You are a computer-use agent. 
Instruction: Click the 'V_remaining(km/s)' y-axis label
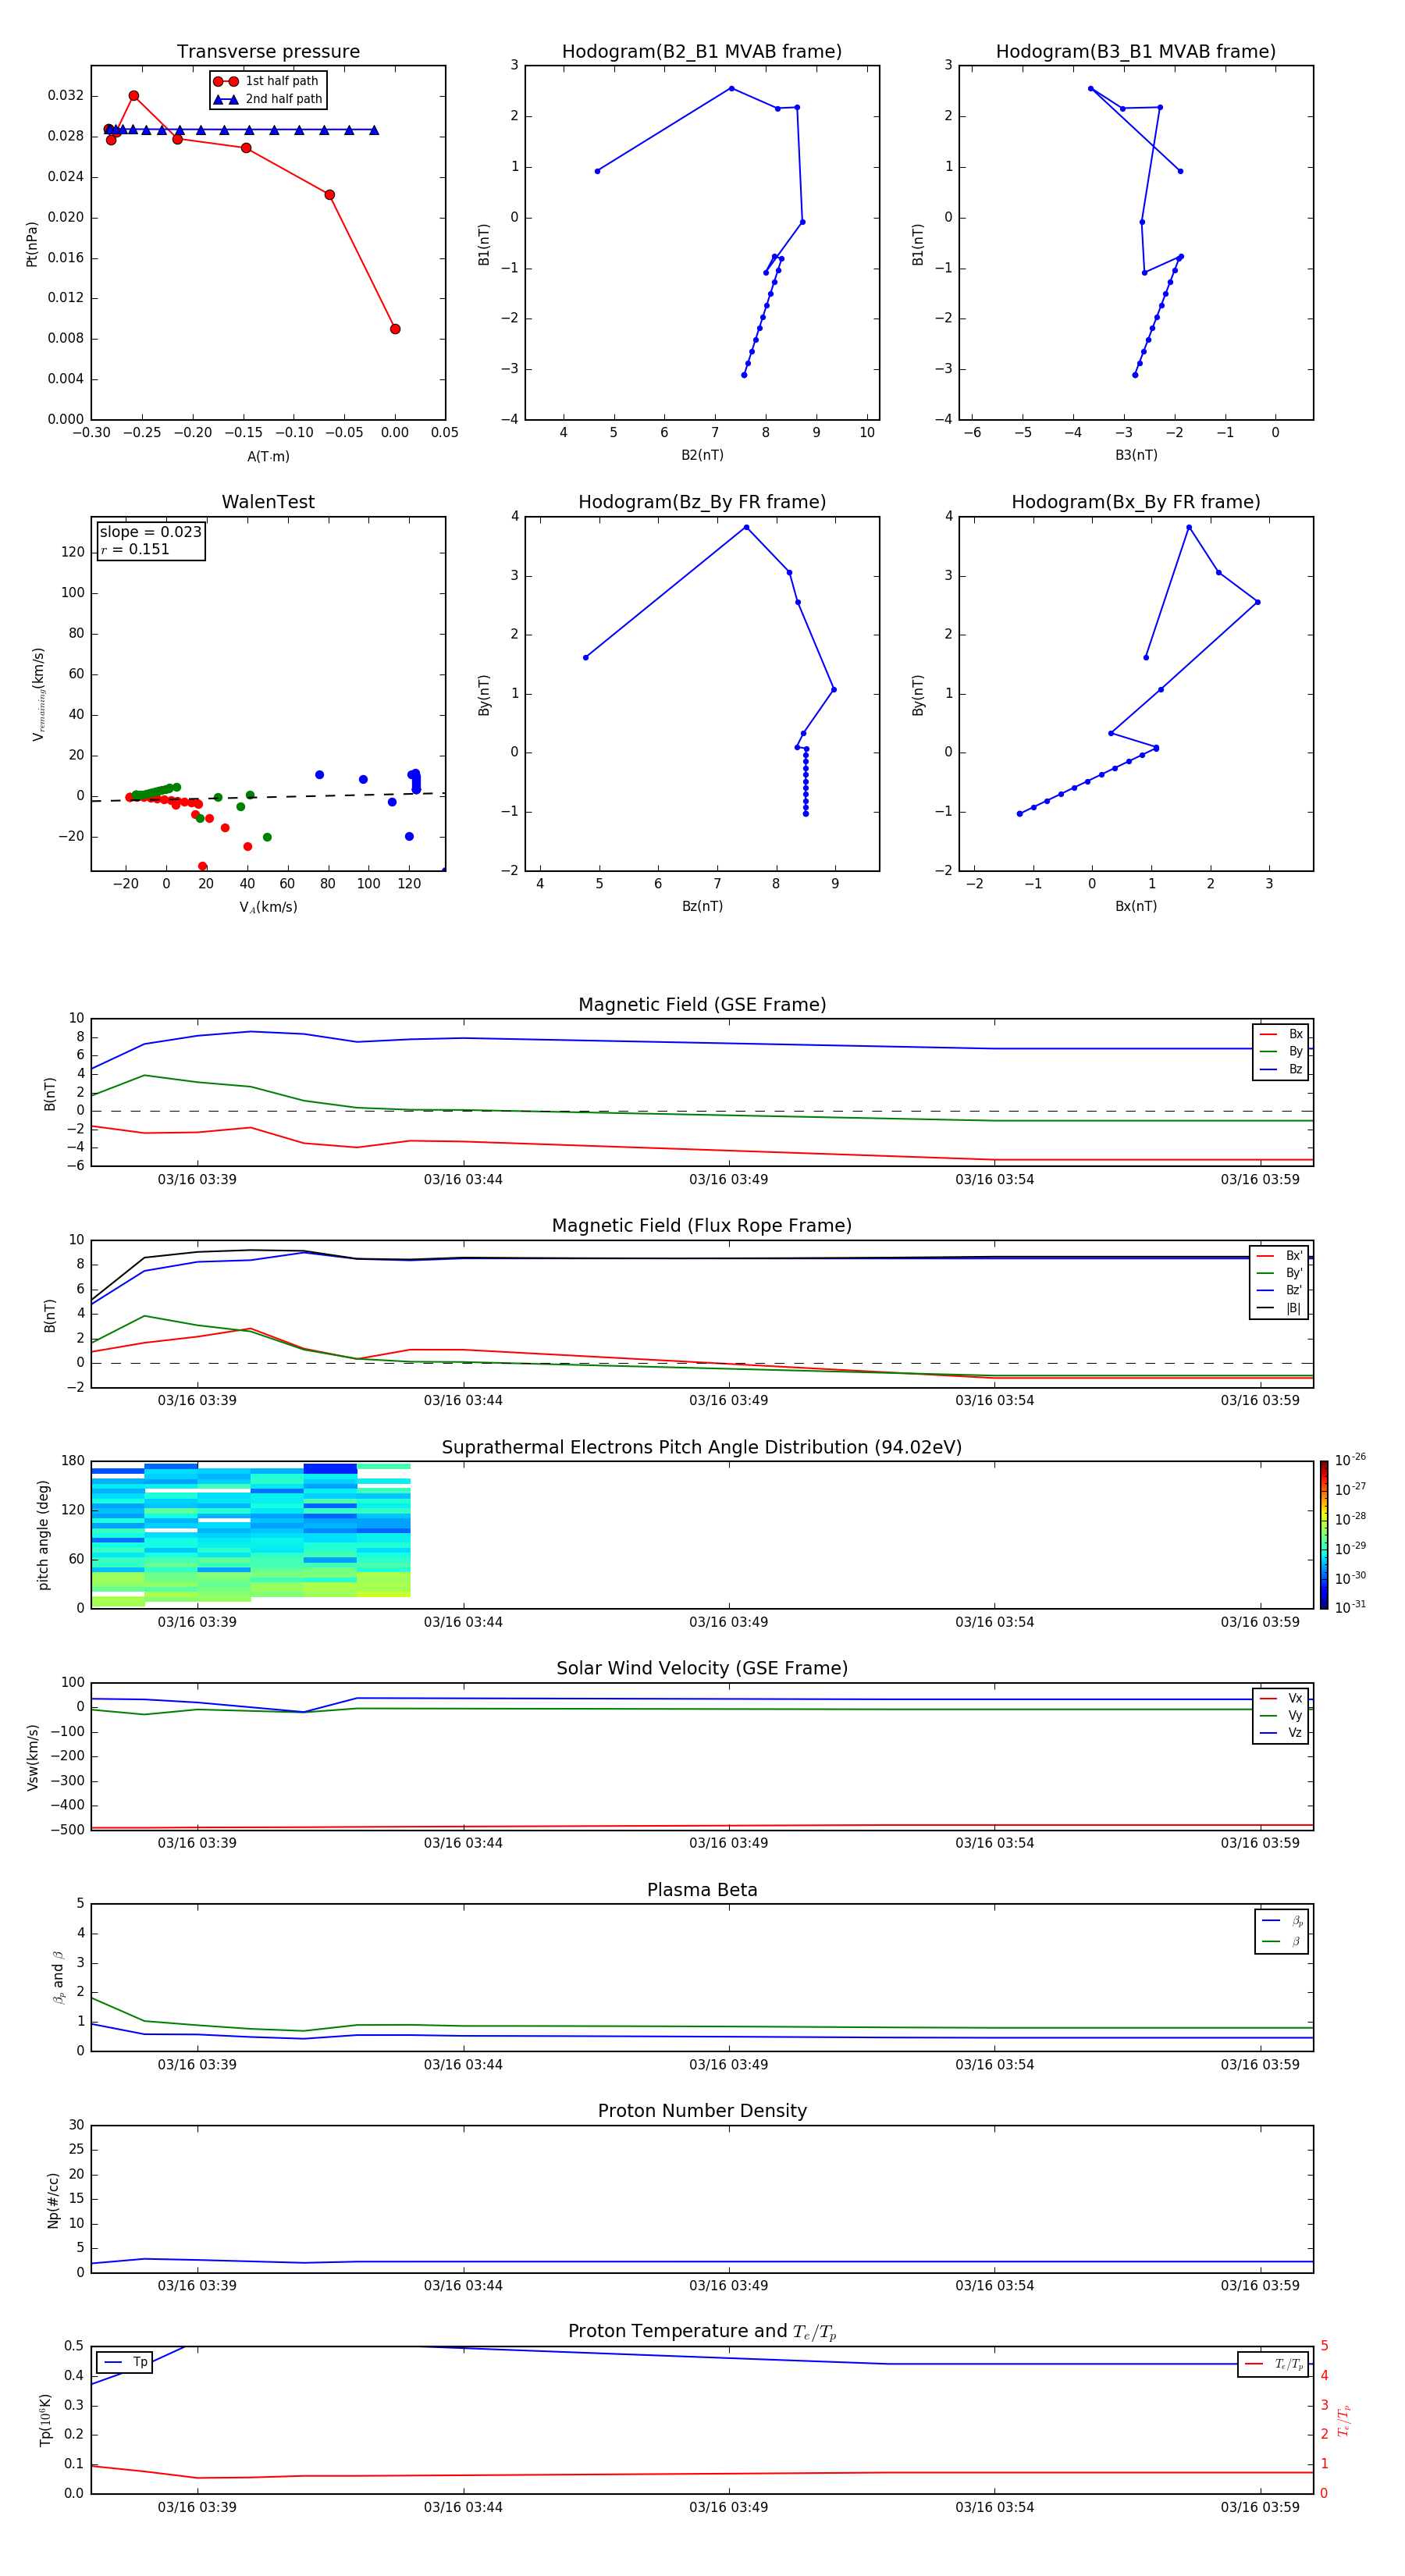(38, 694)
